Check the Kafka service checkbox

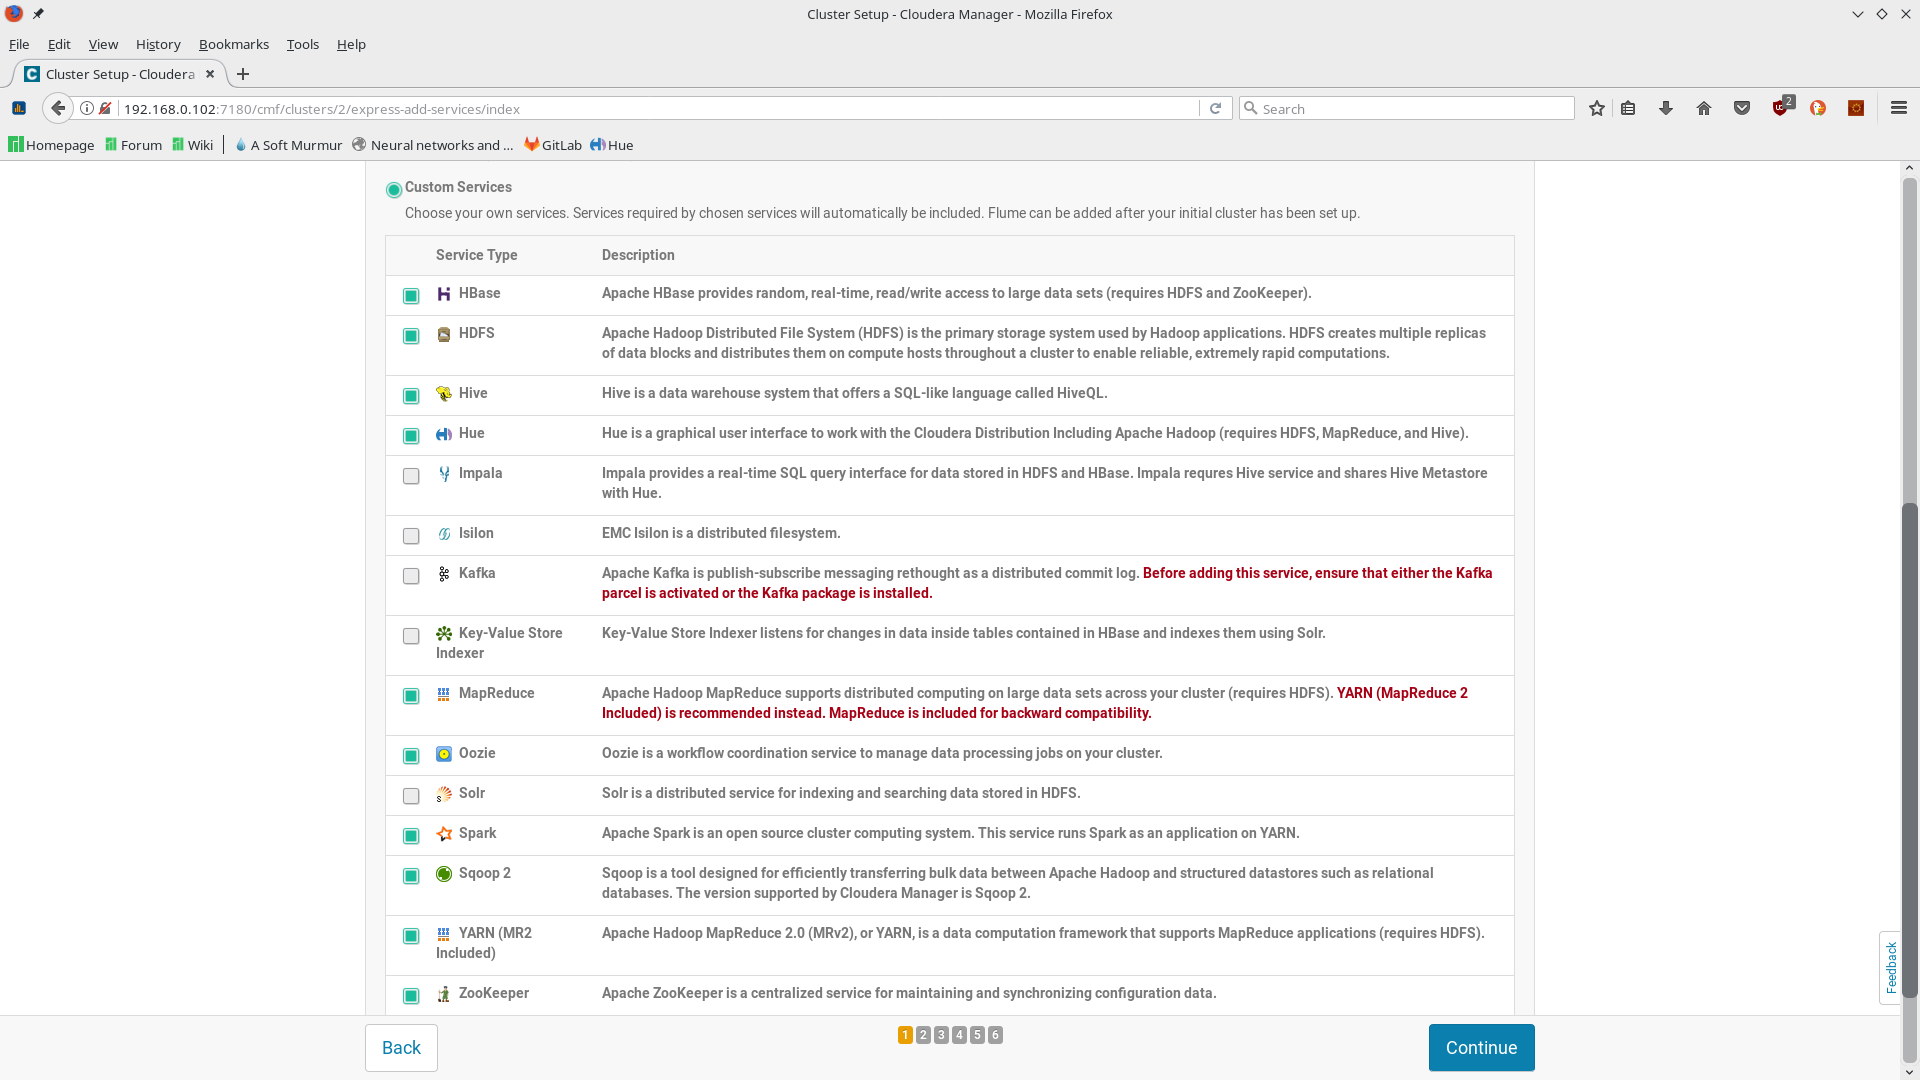click(411, 576)
